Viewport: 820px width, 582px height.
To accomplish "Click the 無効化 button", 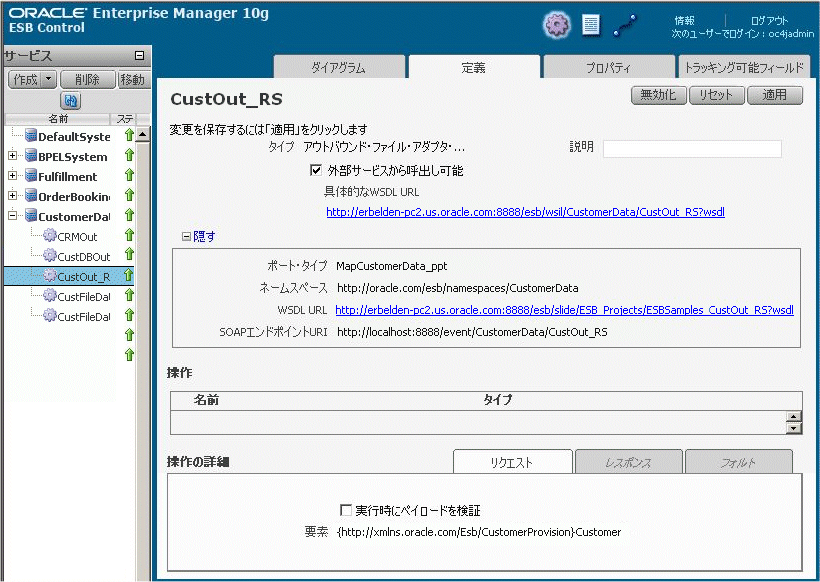I will [x=658, y=95].
